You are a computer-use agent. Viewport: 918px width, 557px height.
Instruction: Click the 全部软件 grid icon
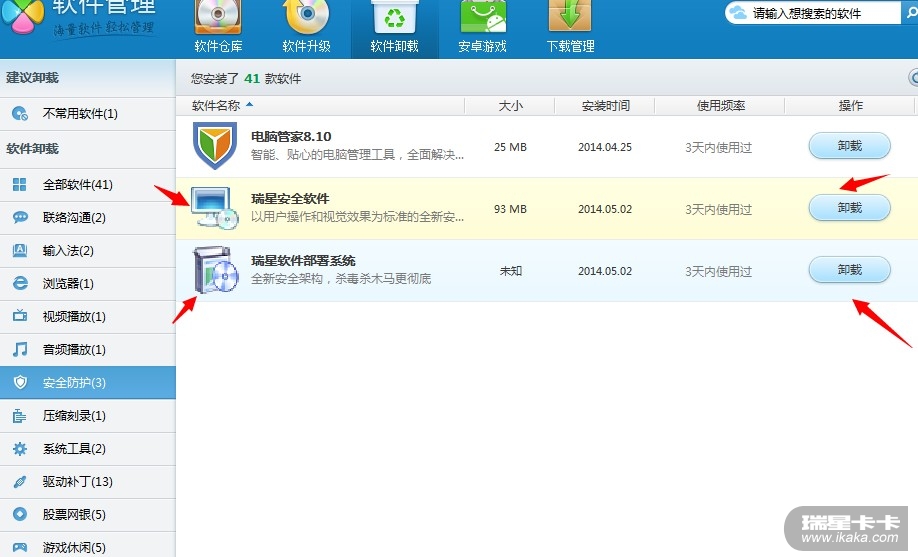[x=20, y=184]
